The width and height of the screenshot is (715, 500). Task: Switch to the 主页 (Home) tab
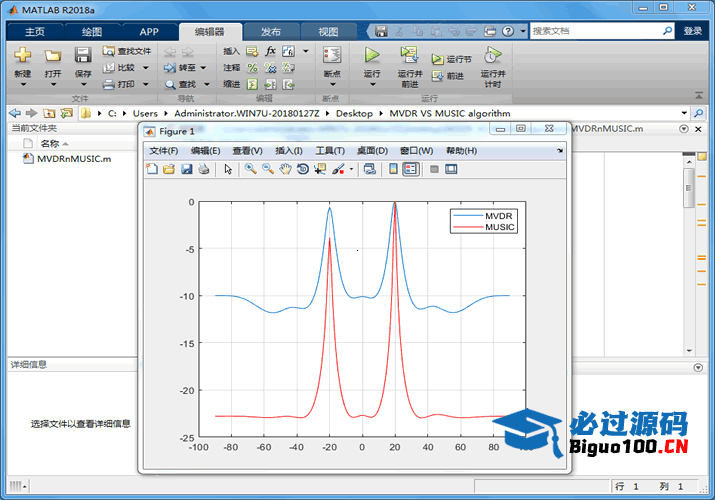[35, 31]
